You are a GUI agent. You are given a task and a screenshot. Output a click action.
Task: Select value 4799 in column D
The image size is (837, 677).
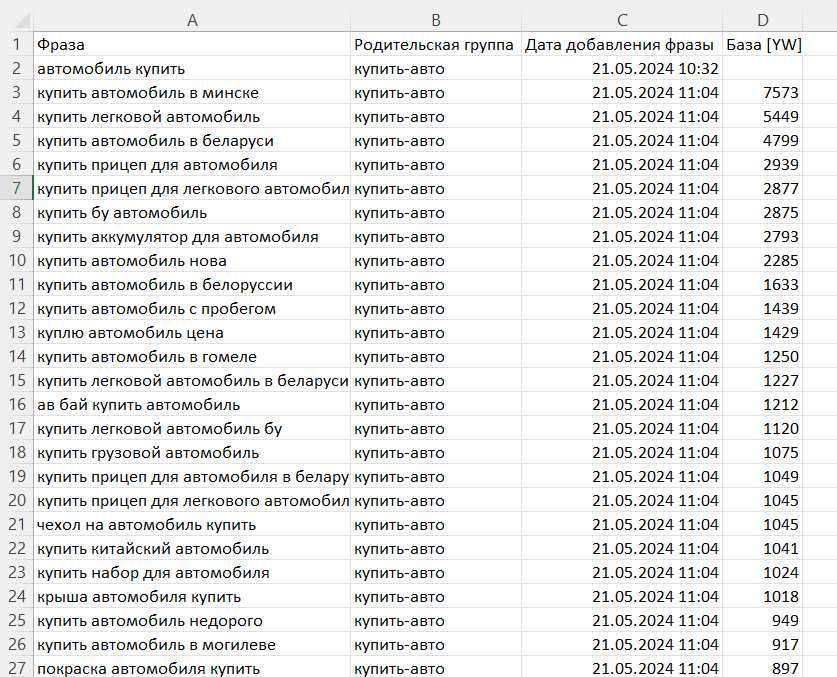(x=762, y=140)
